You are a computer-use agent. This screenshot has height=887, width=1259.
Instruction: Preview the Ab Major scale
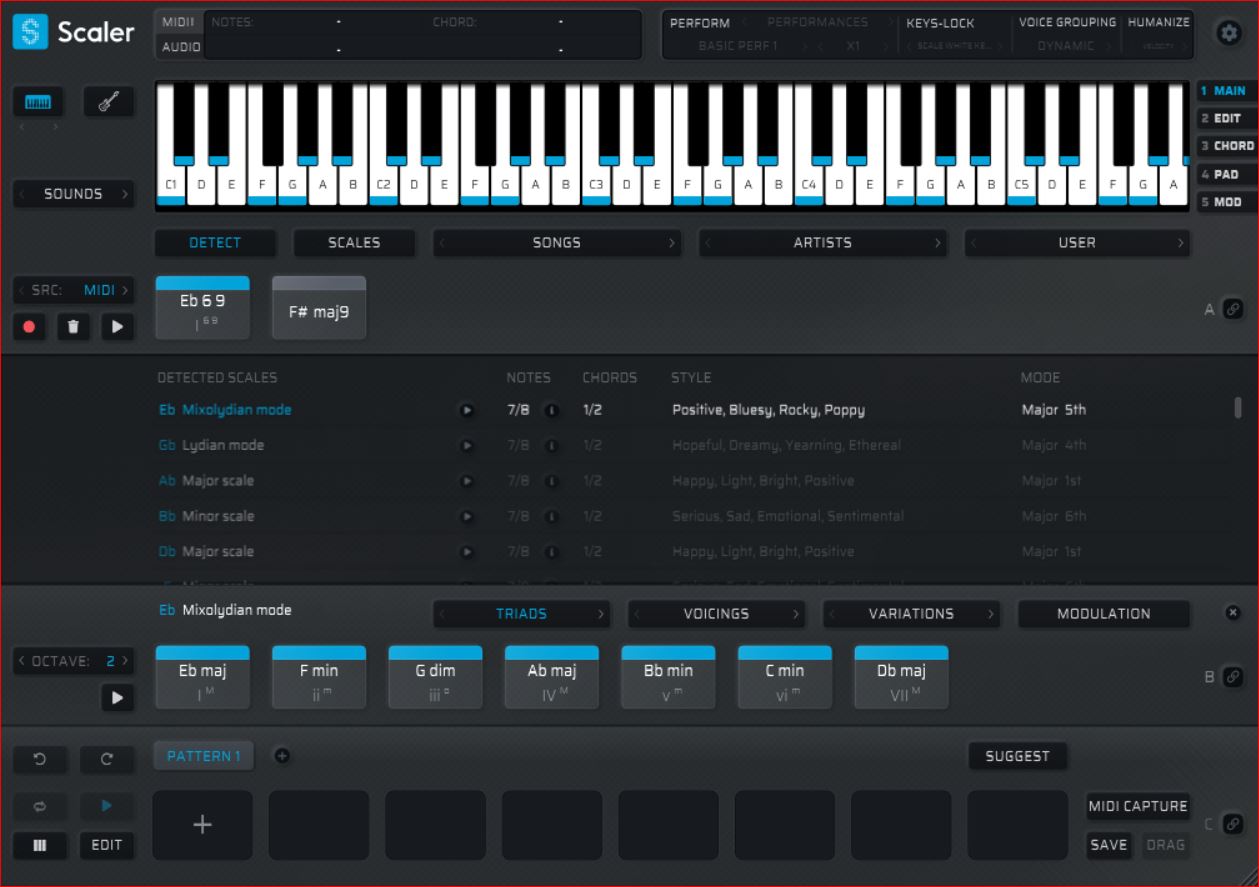click(x=465, y=481)
